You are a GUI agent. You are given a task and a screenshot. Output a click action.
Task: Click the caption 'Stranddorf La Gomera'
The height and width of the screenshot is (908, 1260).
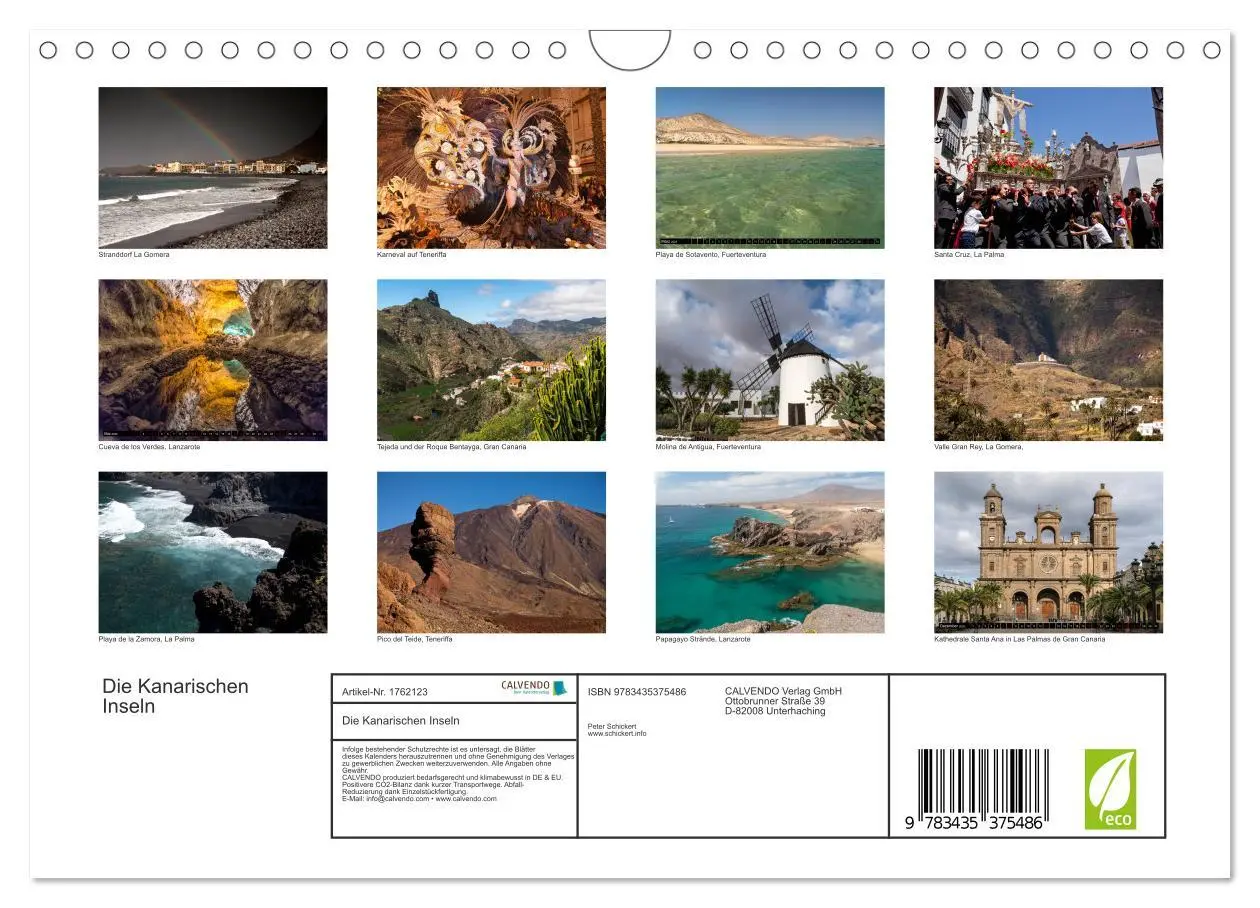(x=134, y=255)
